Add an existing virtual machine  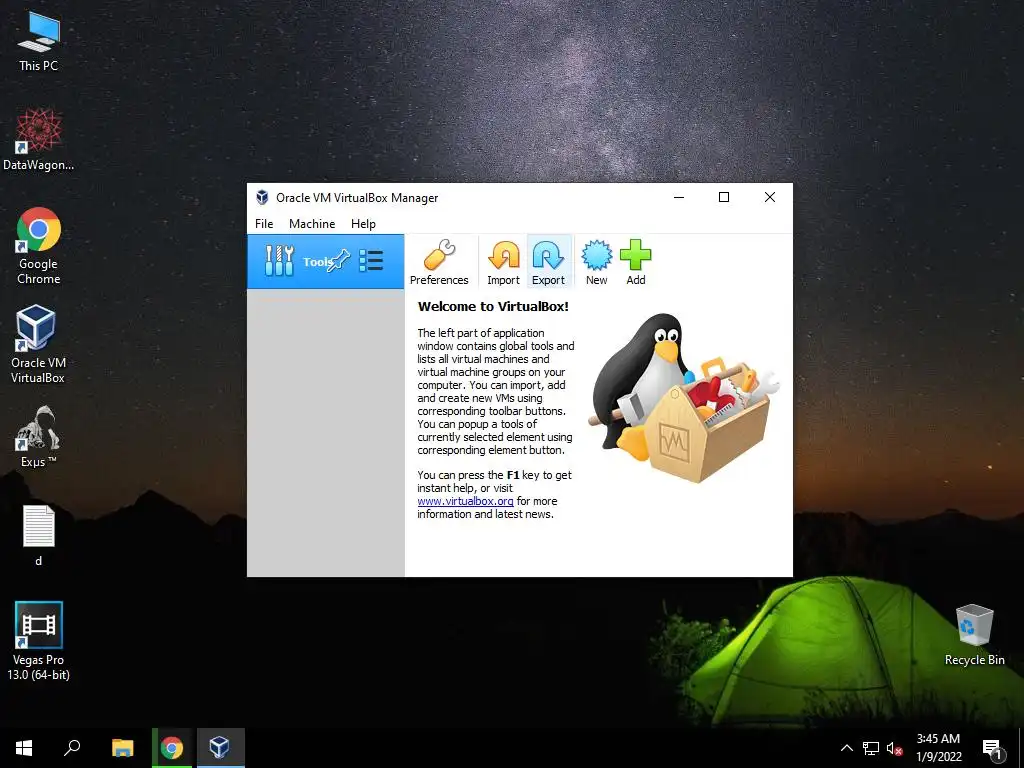636,263
